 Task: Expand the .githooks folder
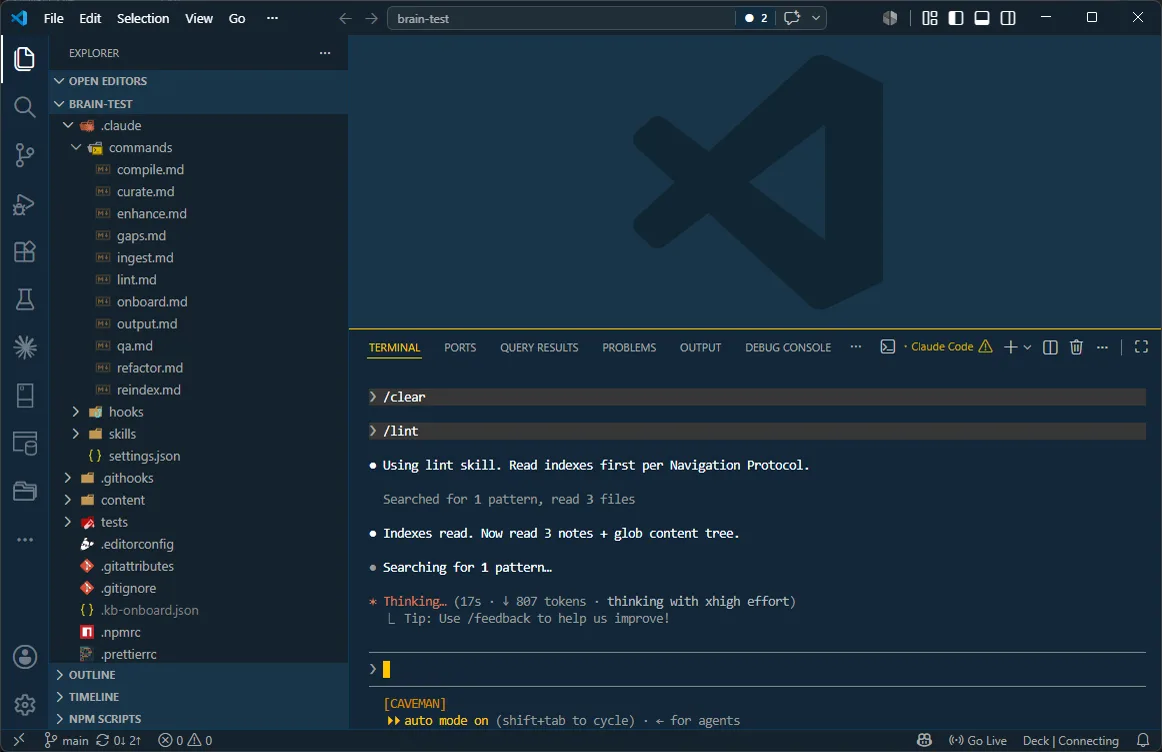coord(68,478)
